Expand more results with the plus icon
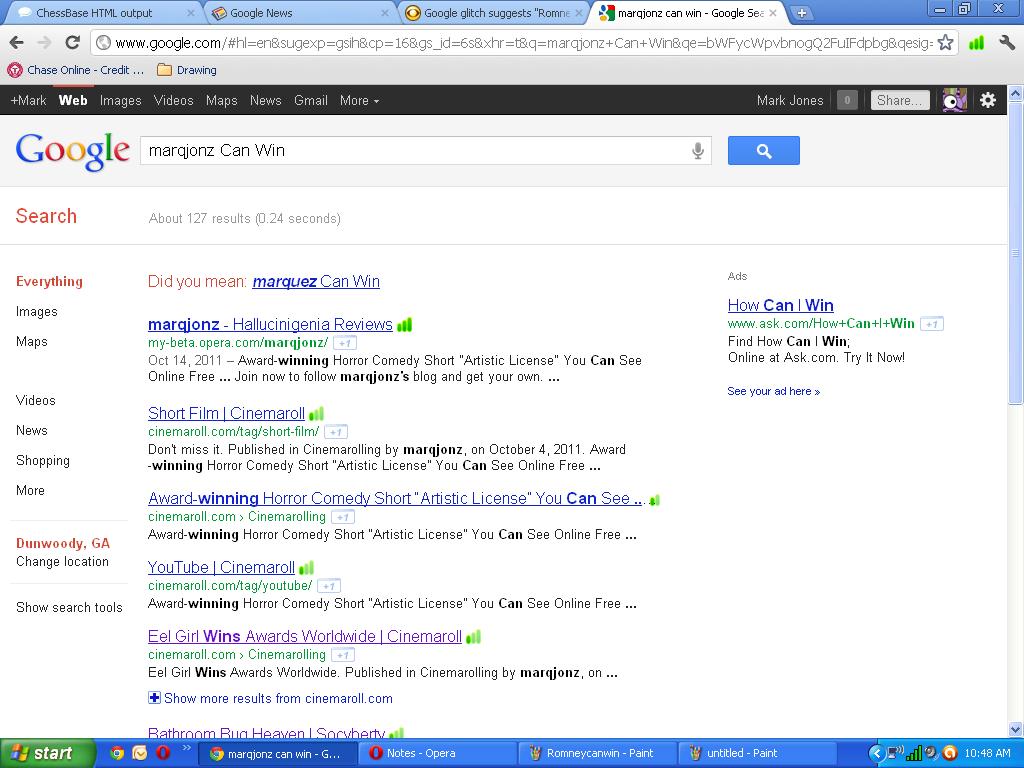 click(x=154, y=698)
